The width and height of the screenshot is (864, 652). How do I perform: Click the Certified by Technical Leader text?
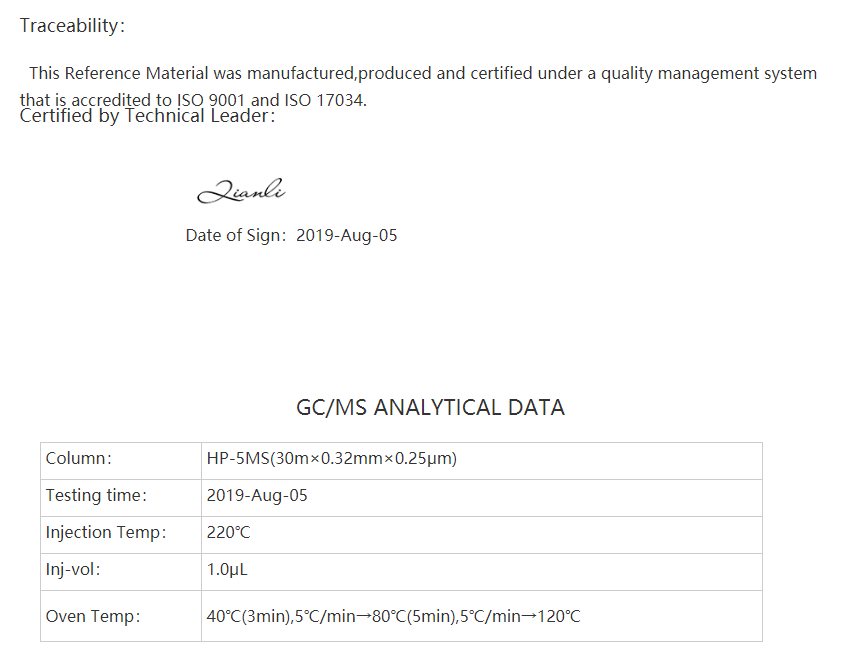[147, 117]
